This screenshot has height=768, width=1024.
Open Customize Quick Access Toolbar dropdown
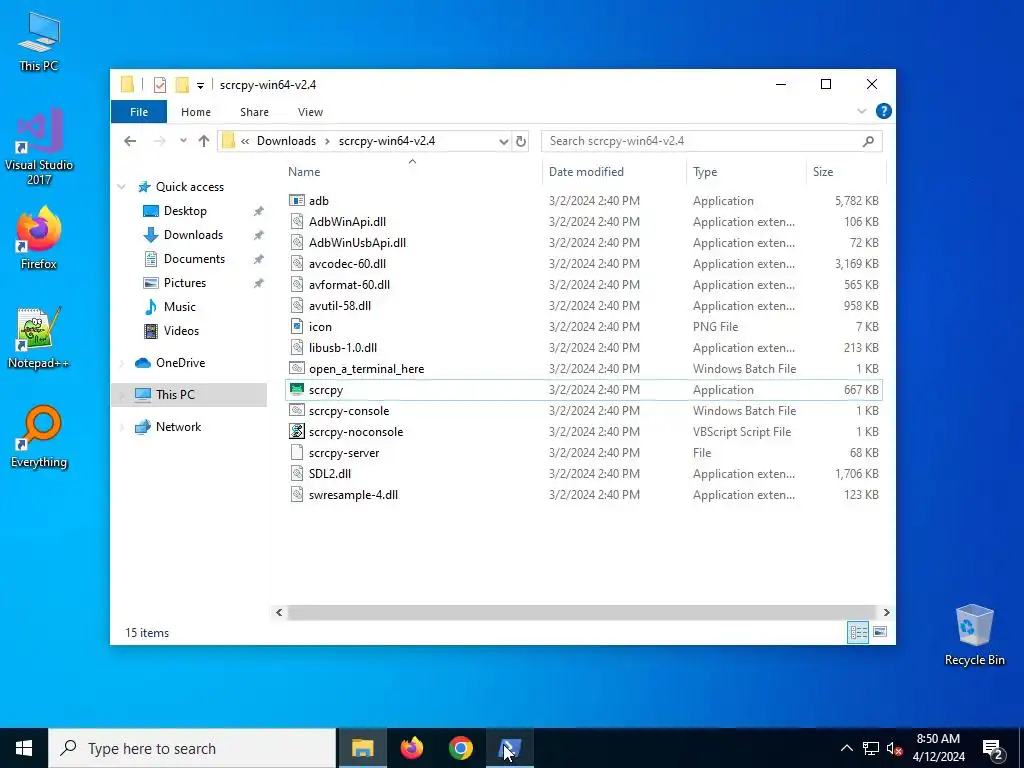click(200, 86)
